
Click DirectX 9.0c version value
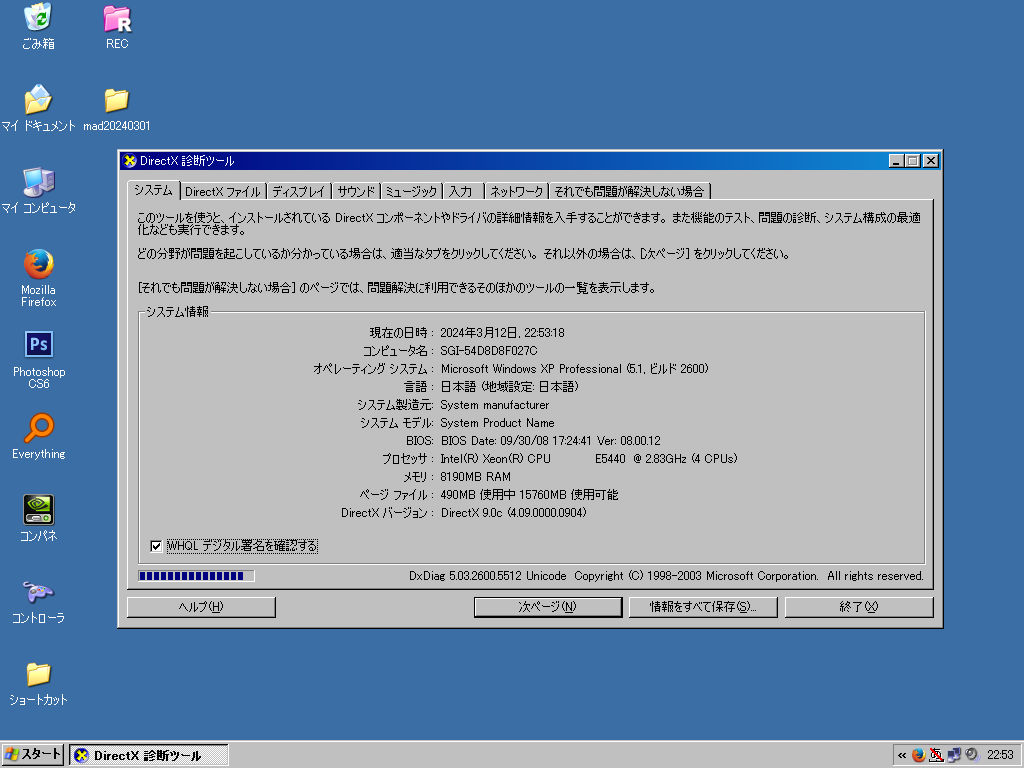click(513, 513)
